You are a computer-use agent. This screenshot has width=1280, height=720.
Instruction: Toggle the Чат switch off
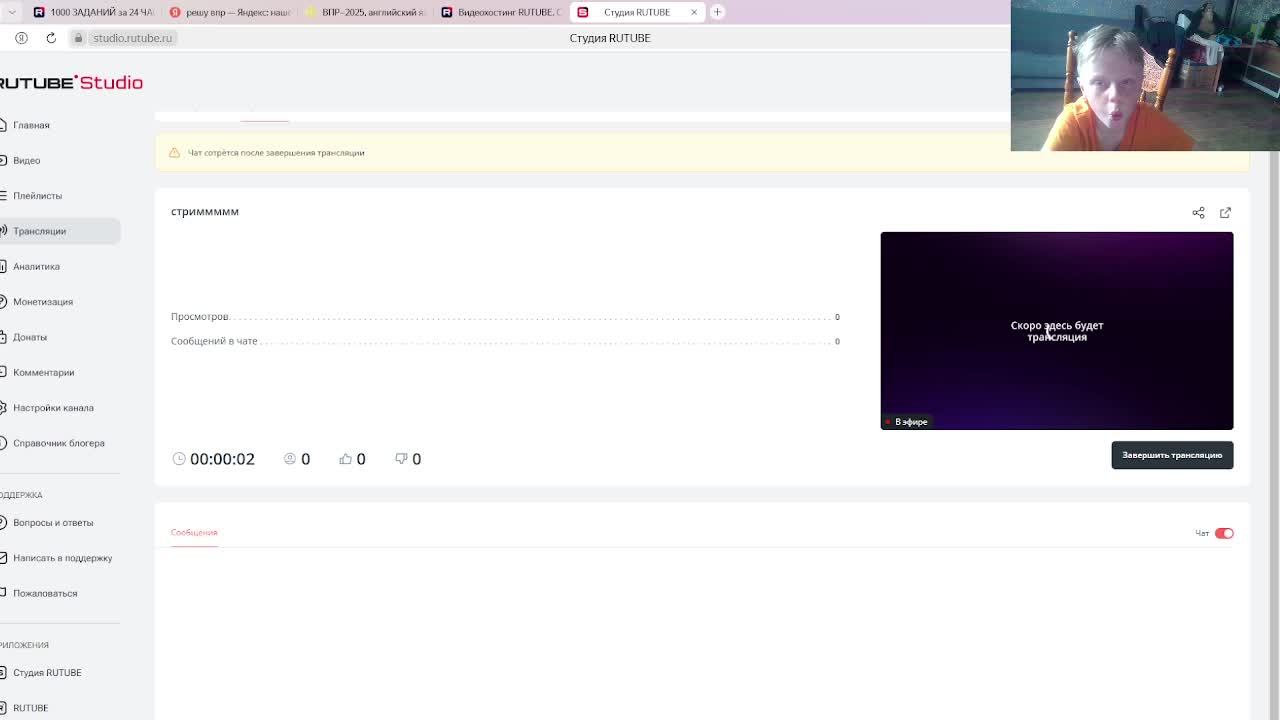(1224, 533)
